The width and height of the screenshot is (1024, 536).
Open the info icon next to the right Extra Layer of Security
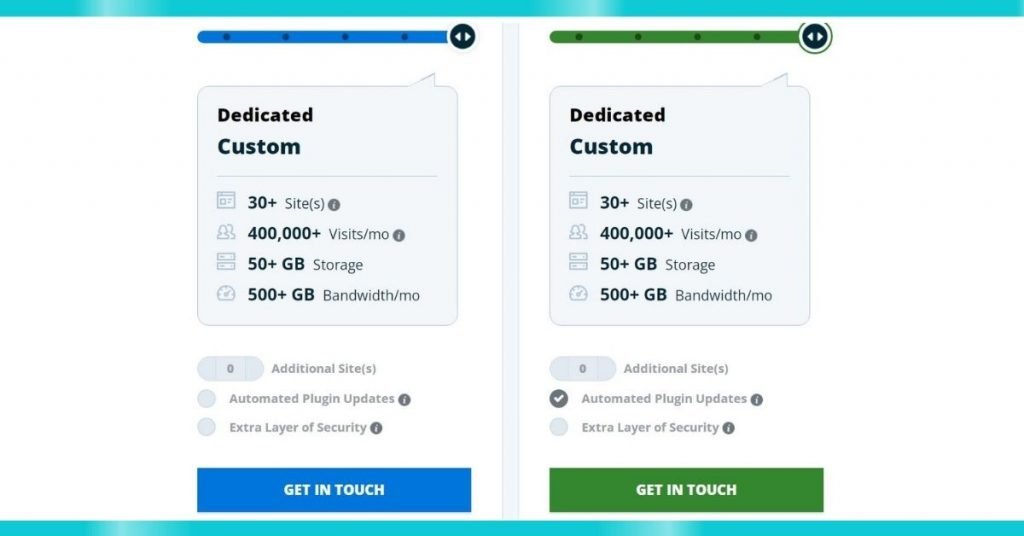coord(728,428)
